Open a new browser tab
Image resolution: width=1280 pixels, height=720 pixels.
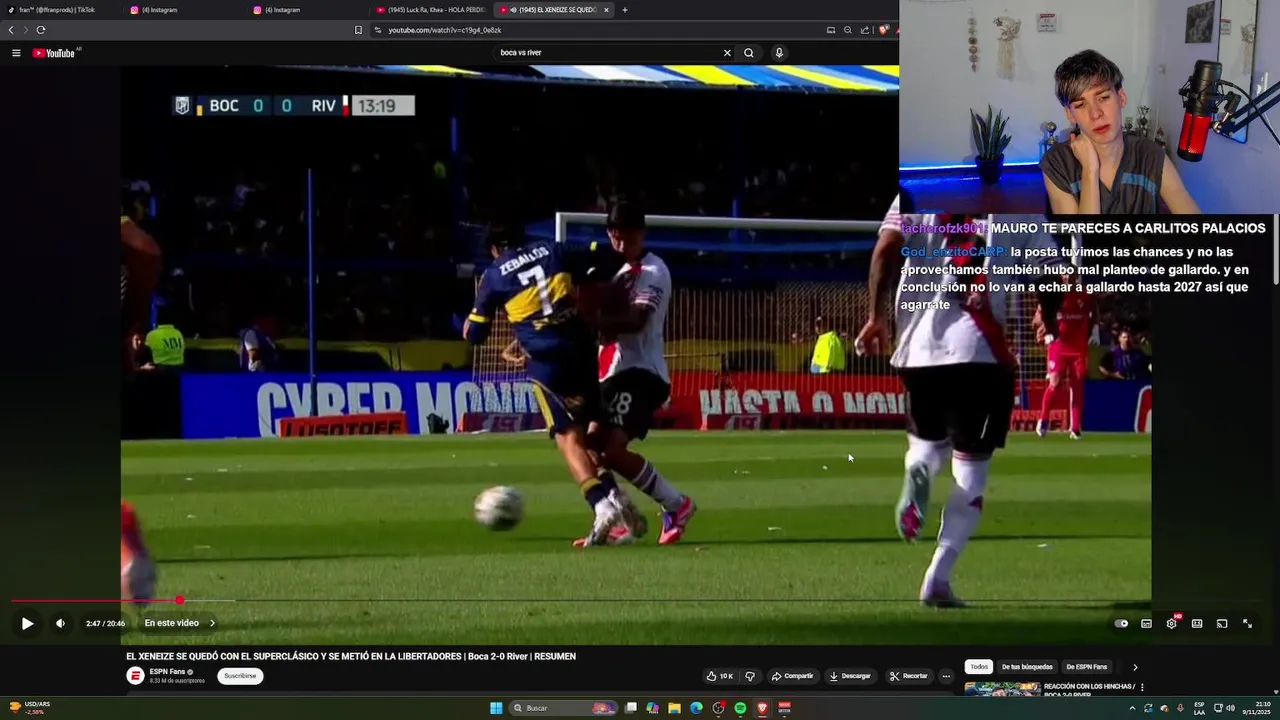coord(625,10)
